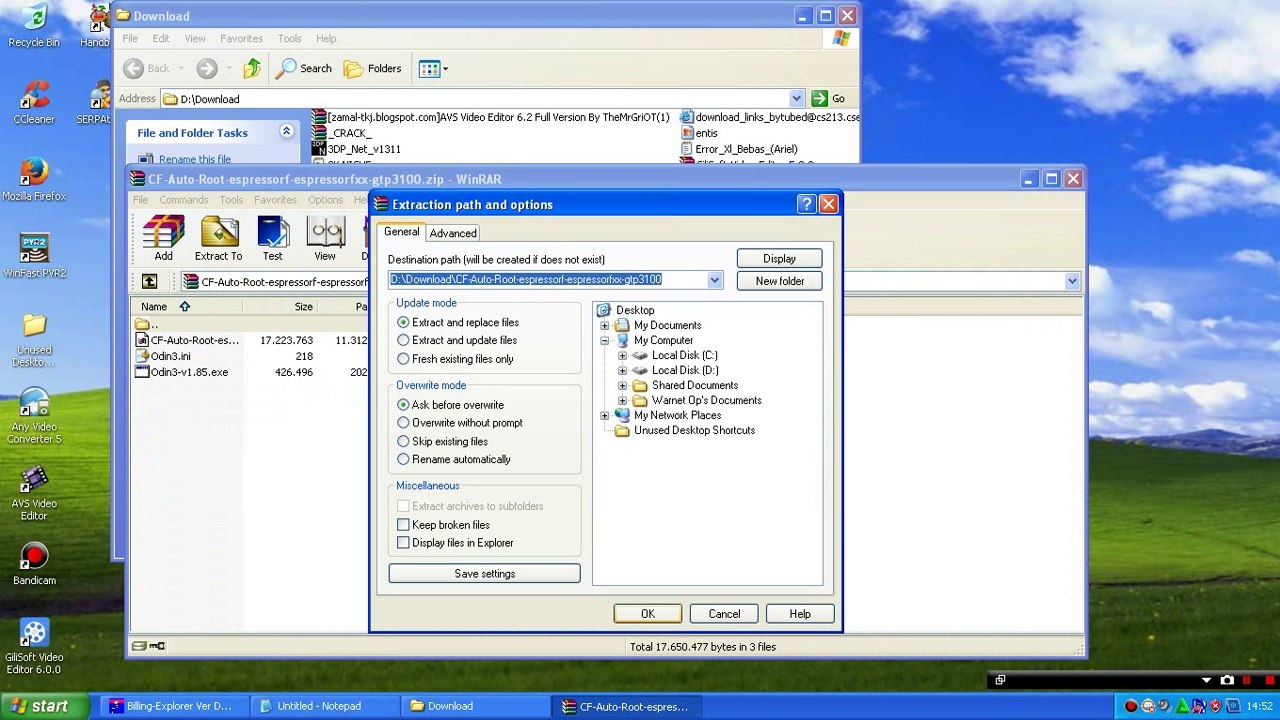Open Commands menu in WinRAR

[x=183, y=200]
